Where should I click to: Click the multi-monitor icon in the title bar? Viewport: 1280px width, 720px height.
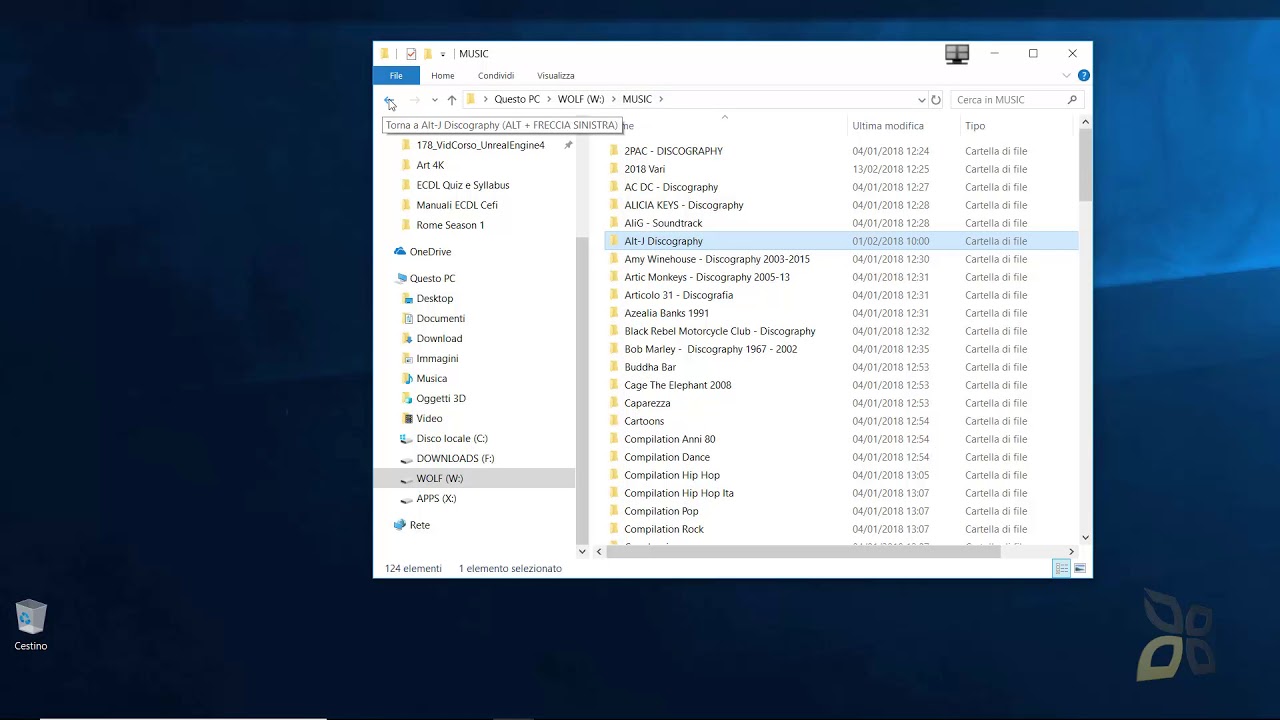957,54
